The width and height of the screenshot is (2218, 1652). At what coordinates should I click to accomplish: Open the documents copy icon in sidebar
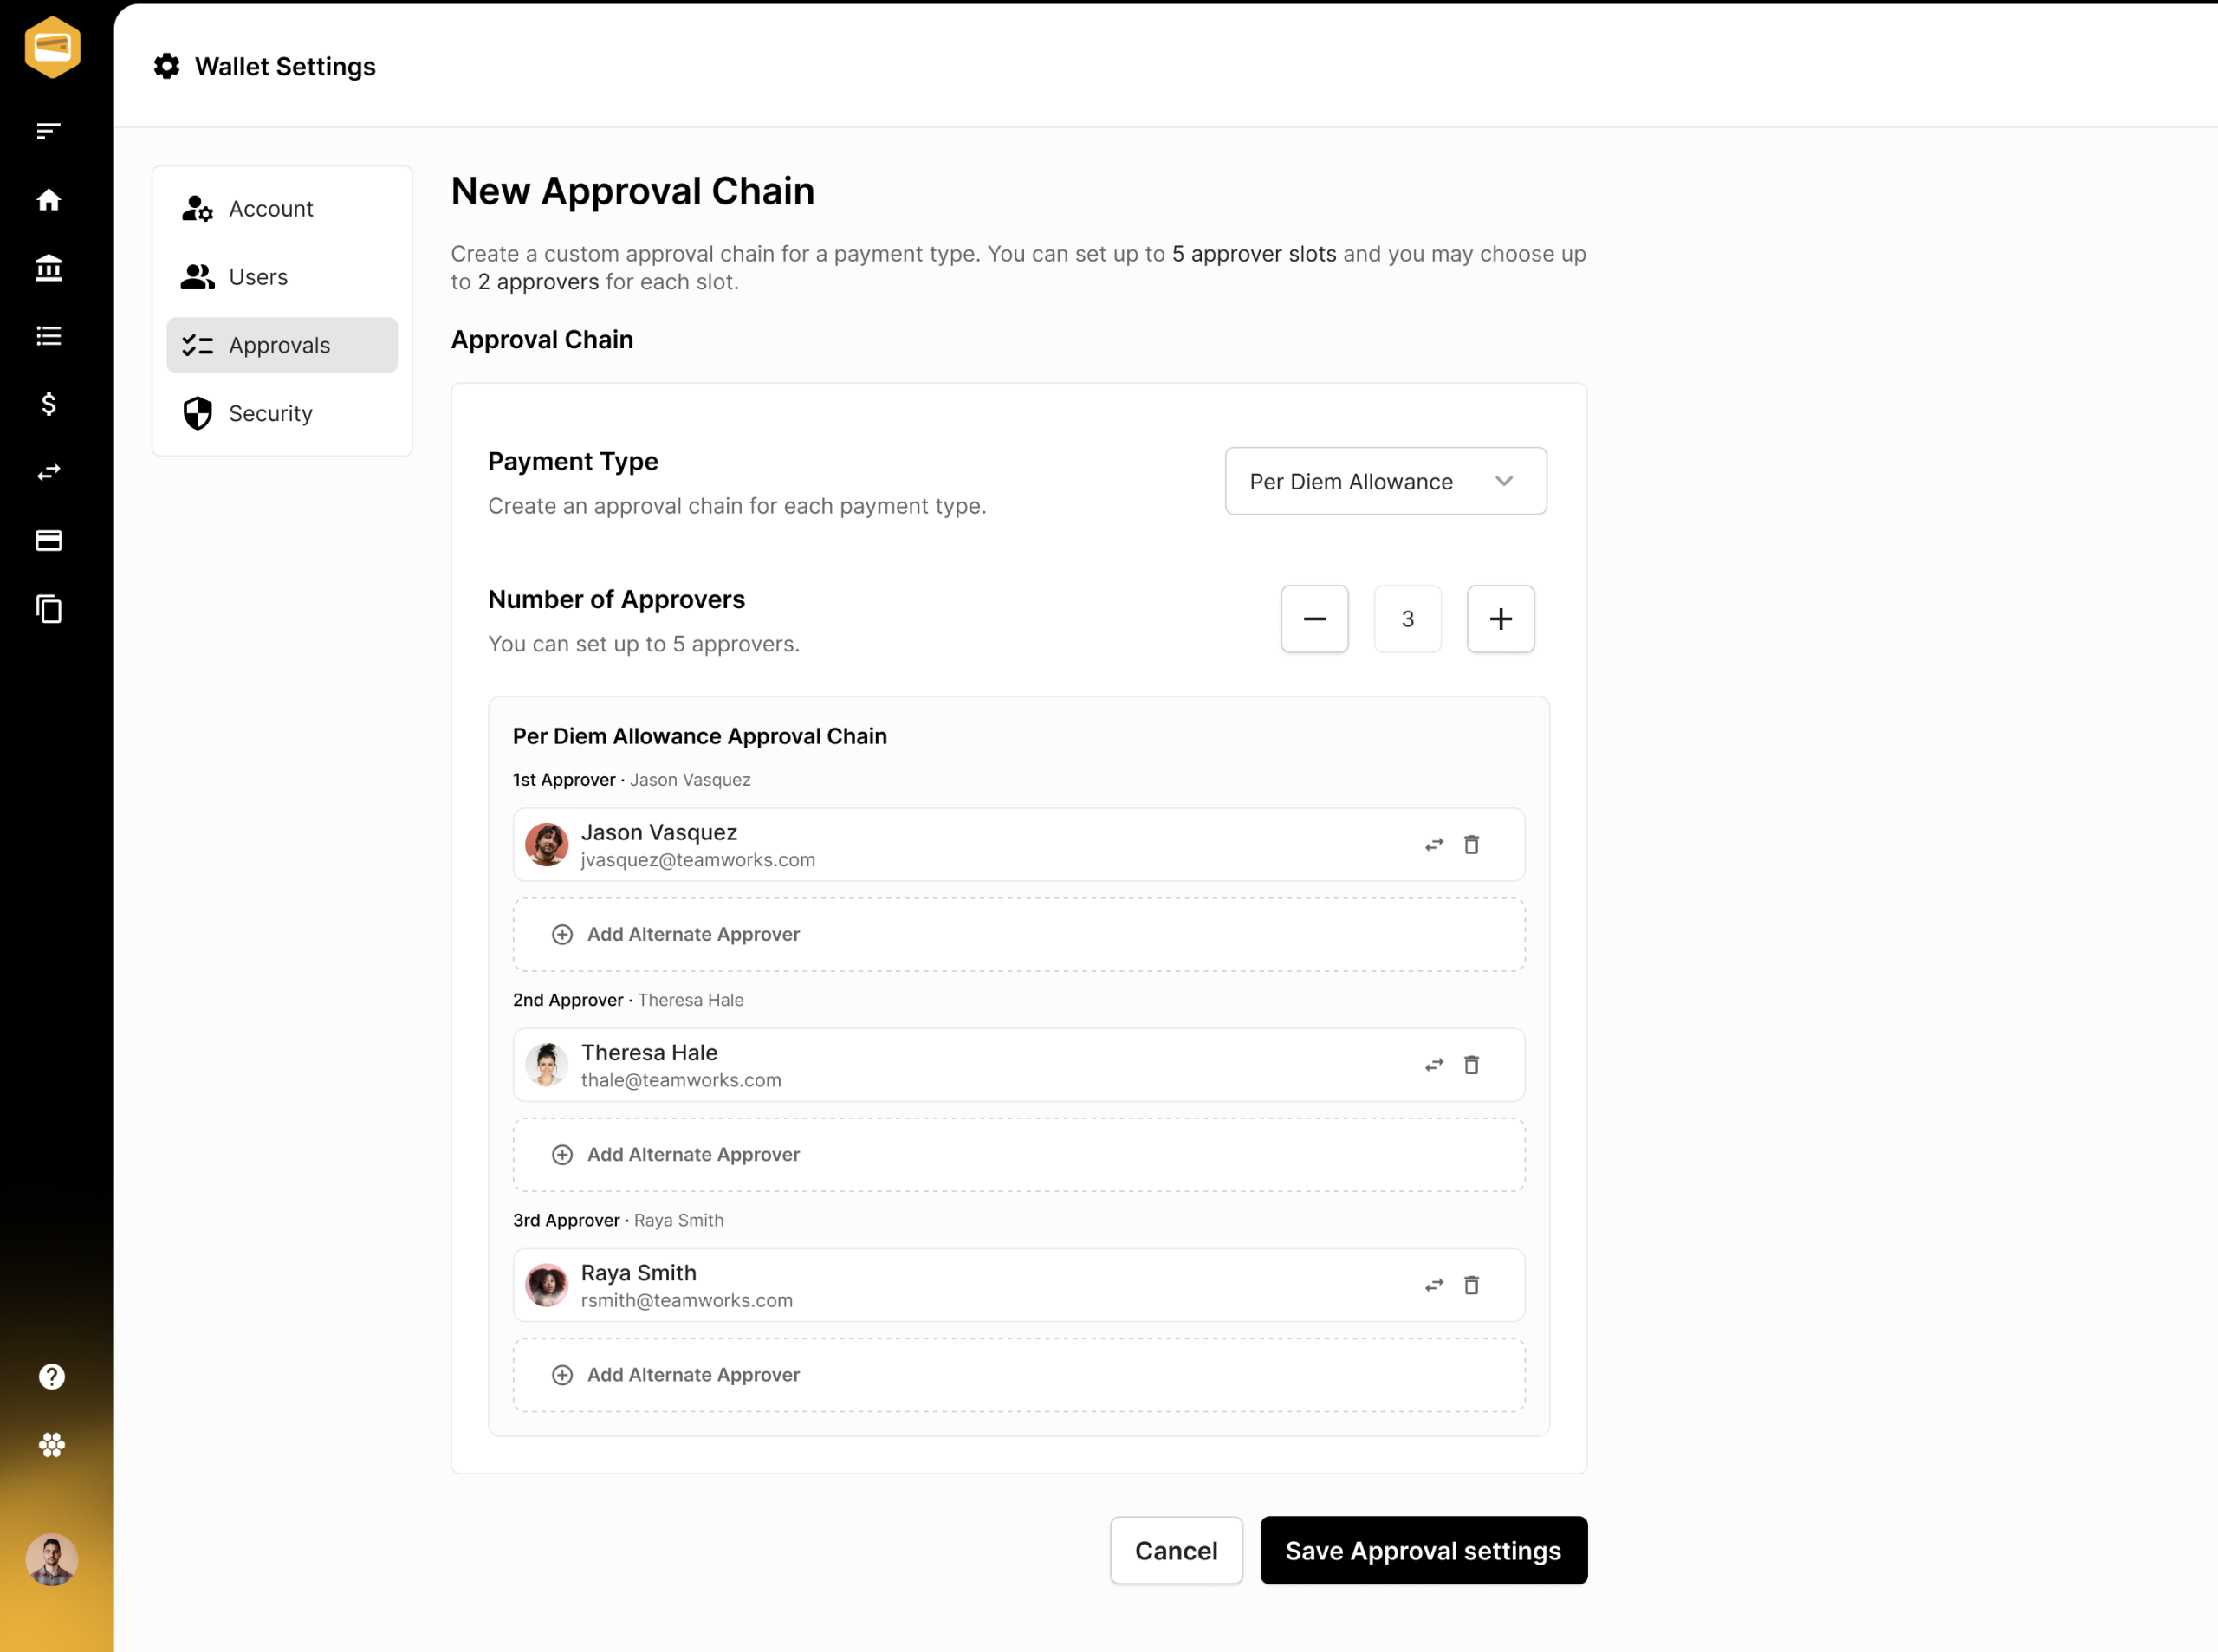click(49, 609)
